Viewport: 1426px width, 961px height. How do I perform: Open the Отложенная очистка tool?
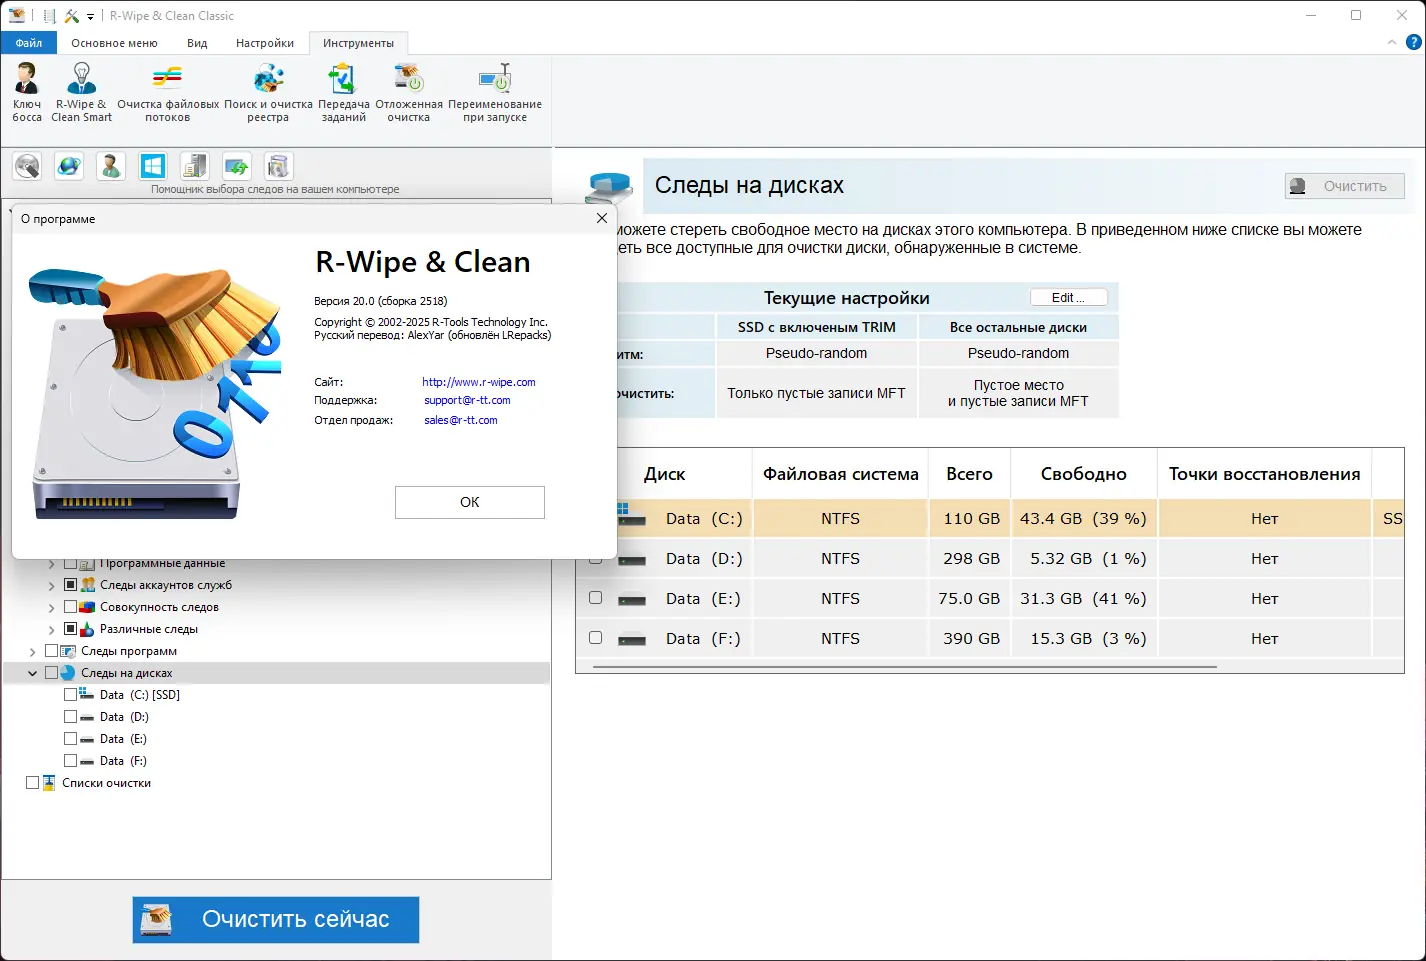407,90
